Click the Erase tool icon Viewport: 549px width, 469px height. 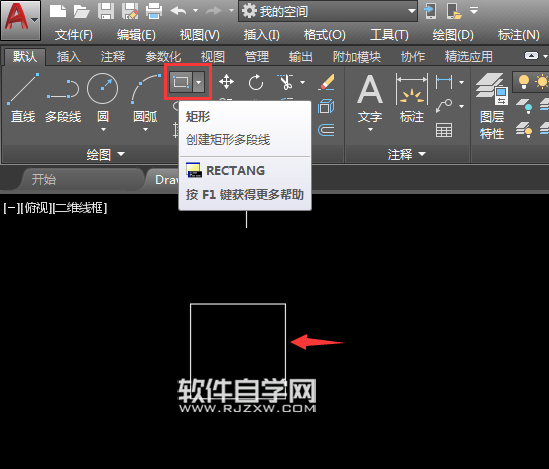click(x=327, y=82)
